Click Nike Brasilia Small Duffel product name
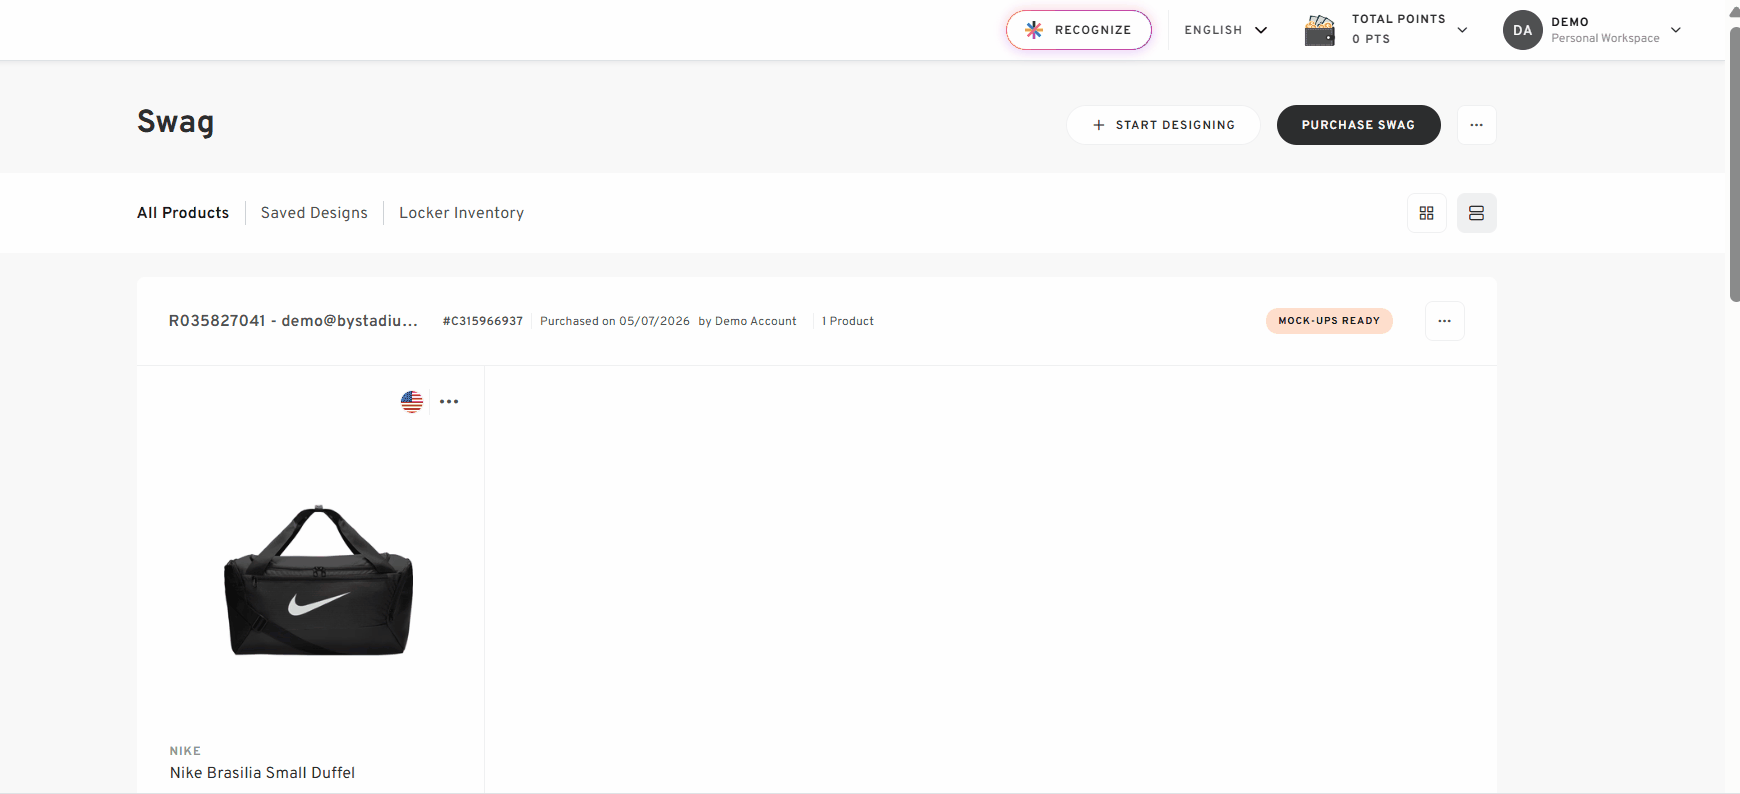This screenshot has width=1740, height=794. pos(262,773)
